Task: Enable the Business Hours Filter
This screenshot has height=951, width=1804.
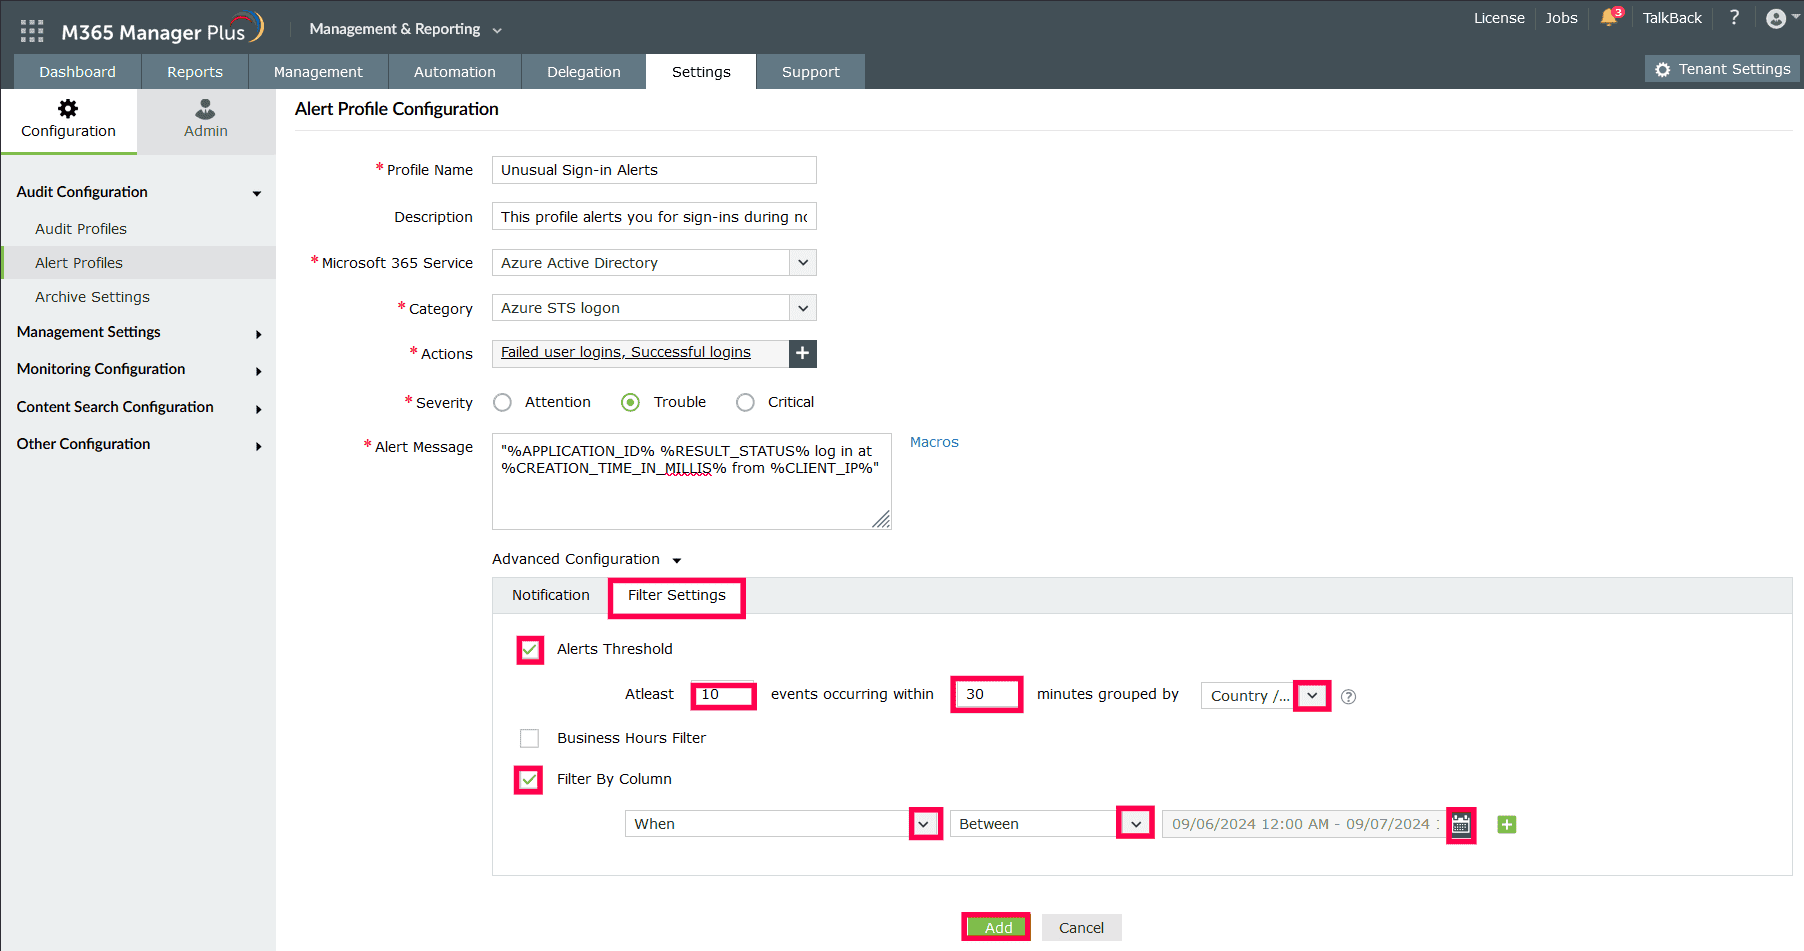Action: point(529,738)
